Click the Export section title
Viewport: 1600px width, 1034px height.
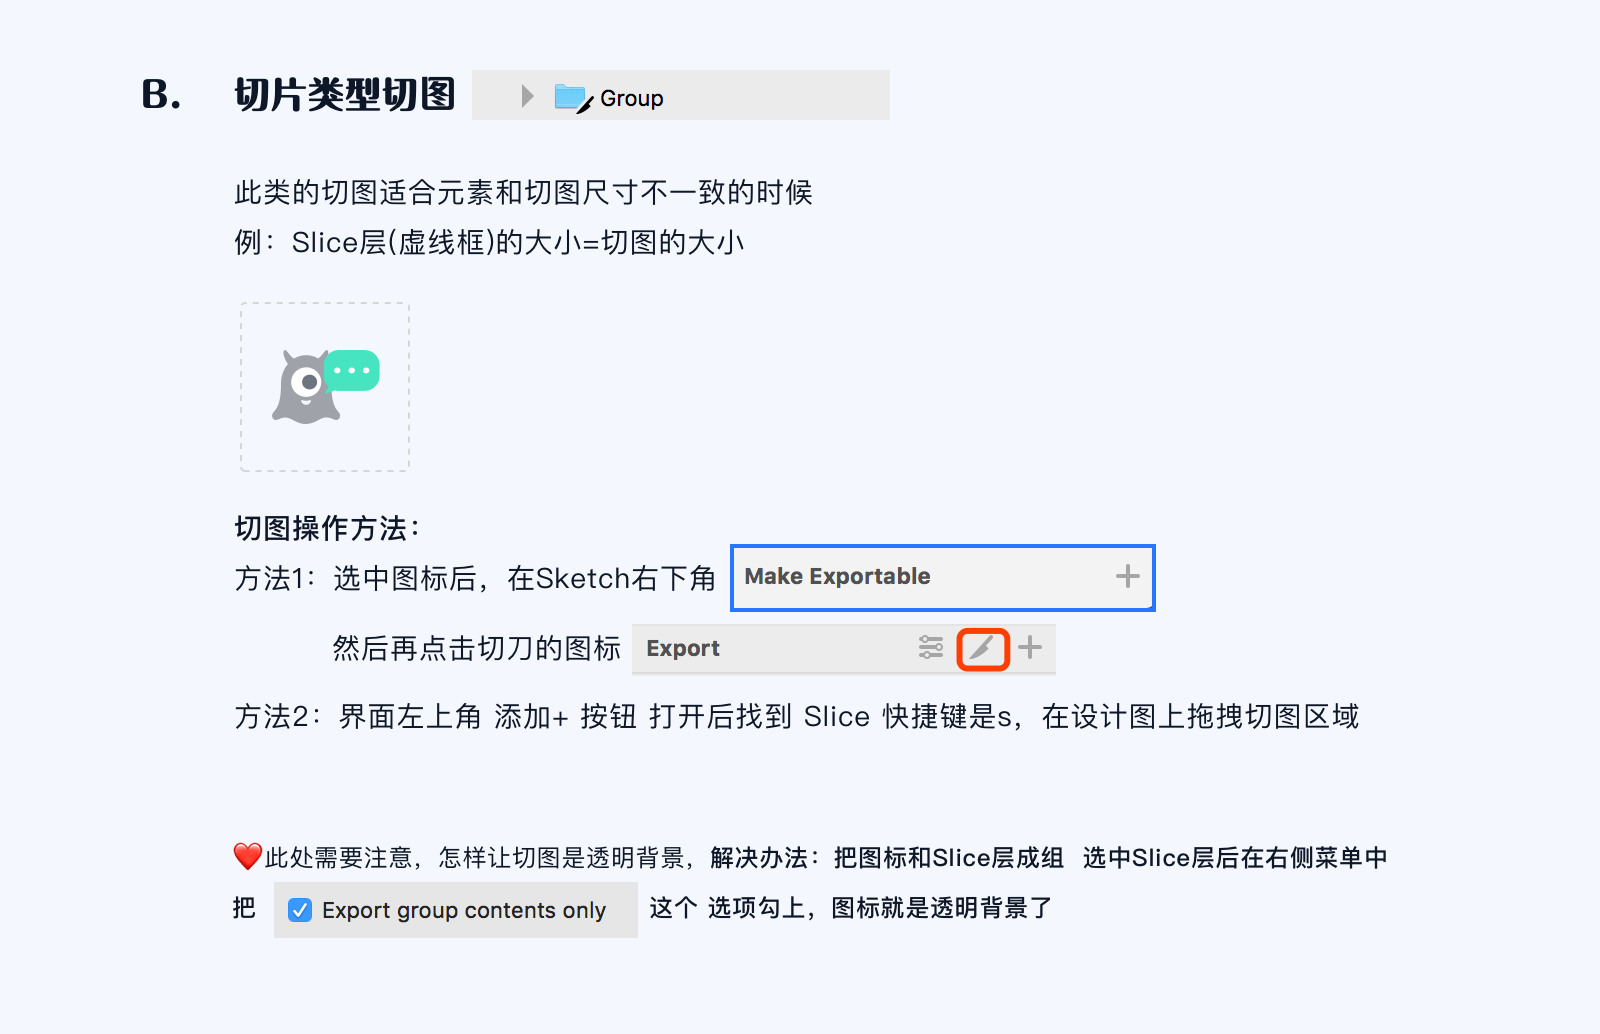[683, 648]
